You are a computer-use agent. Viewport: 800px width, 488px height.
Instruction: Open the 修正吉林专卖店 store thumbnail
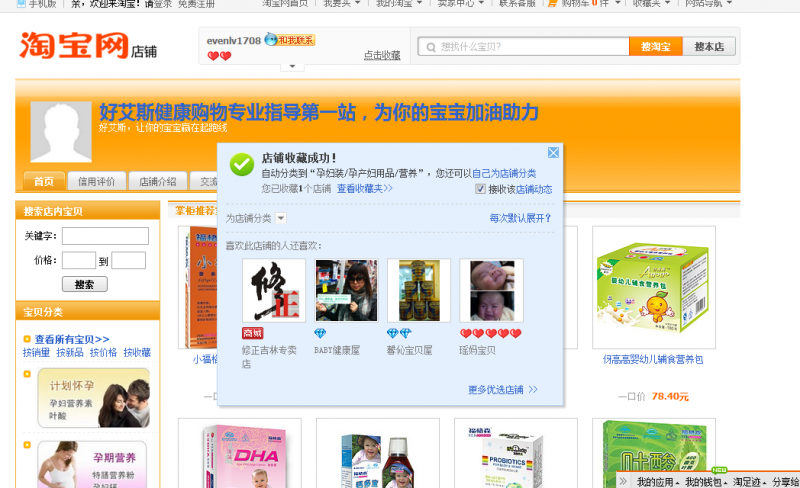coord(274,290)
